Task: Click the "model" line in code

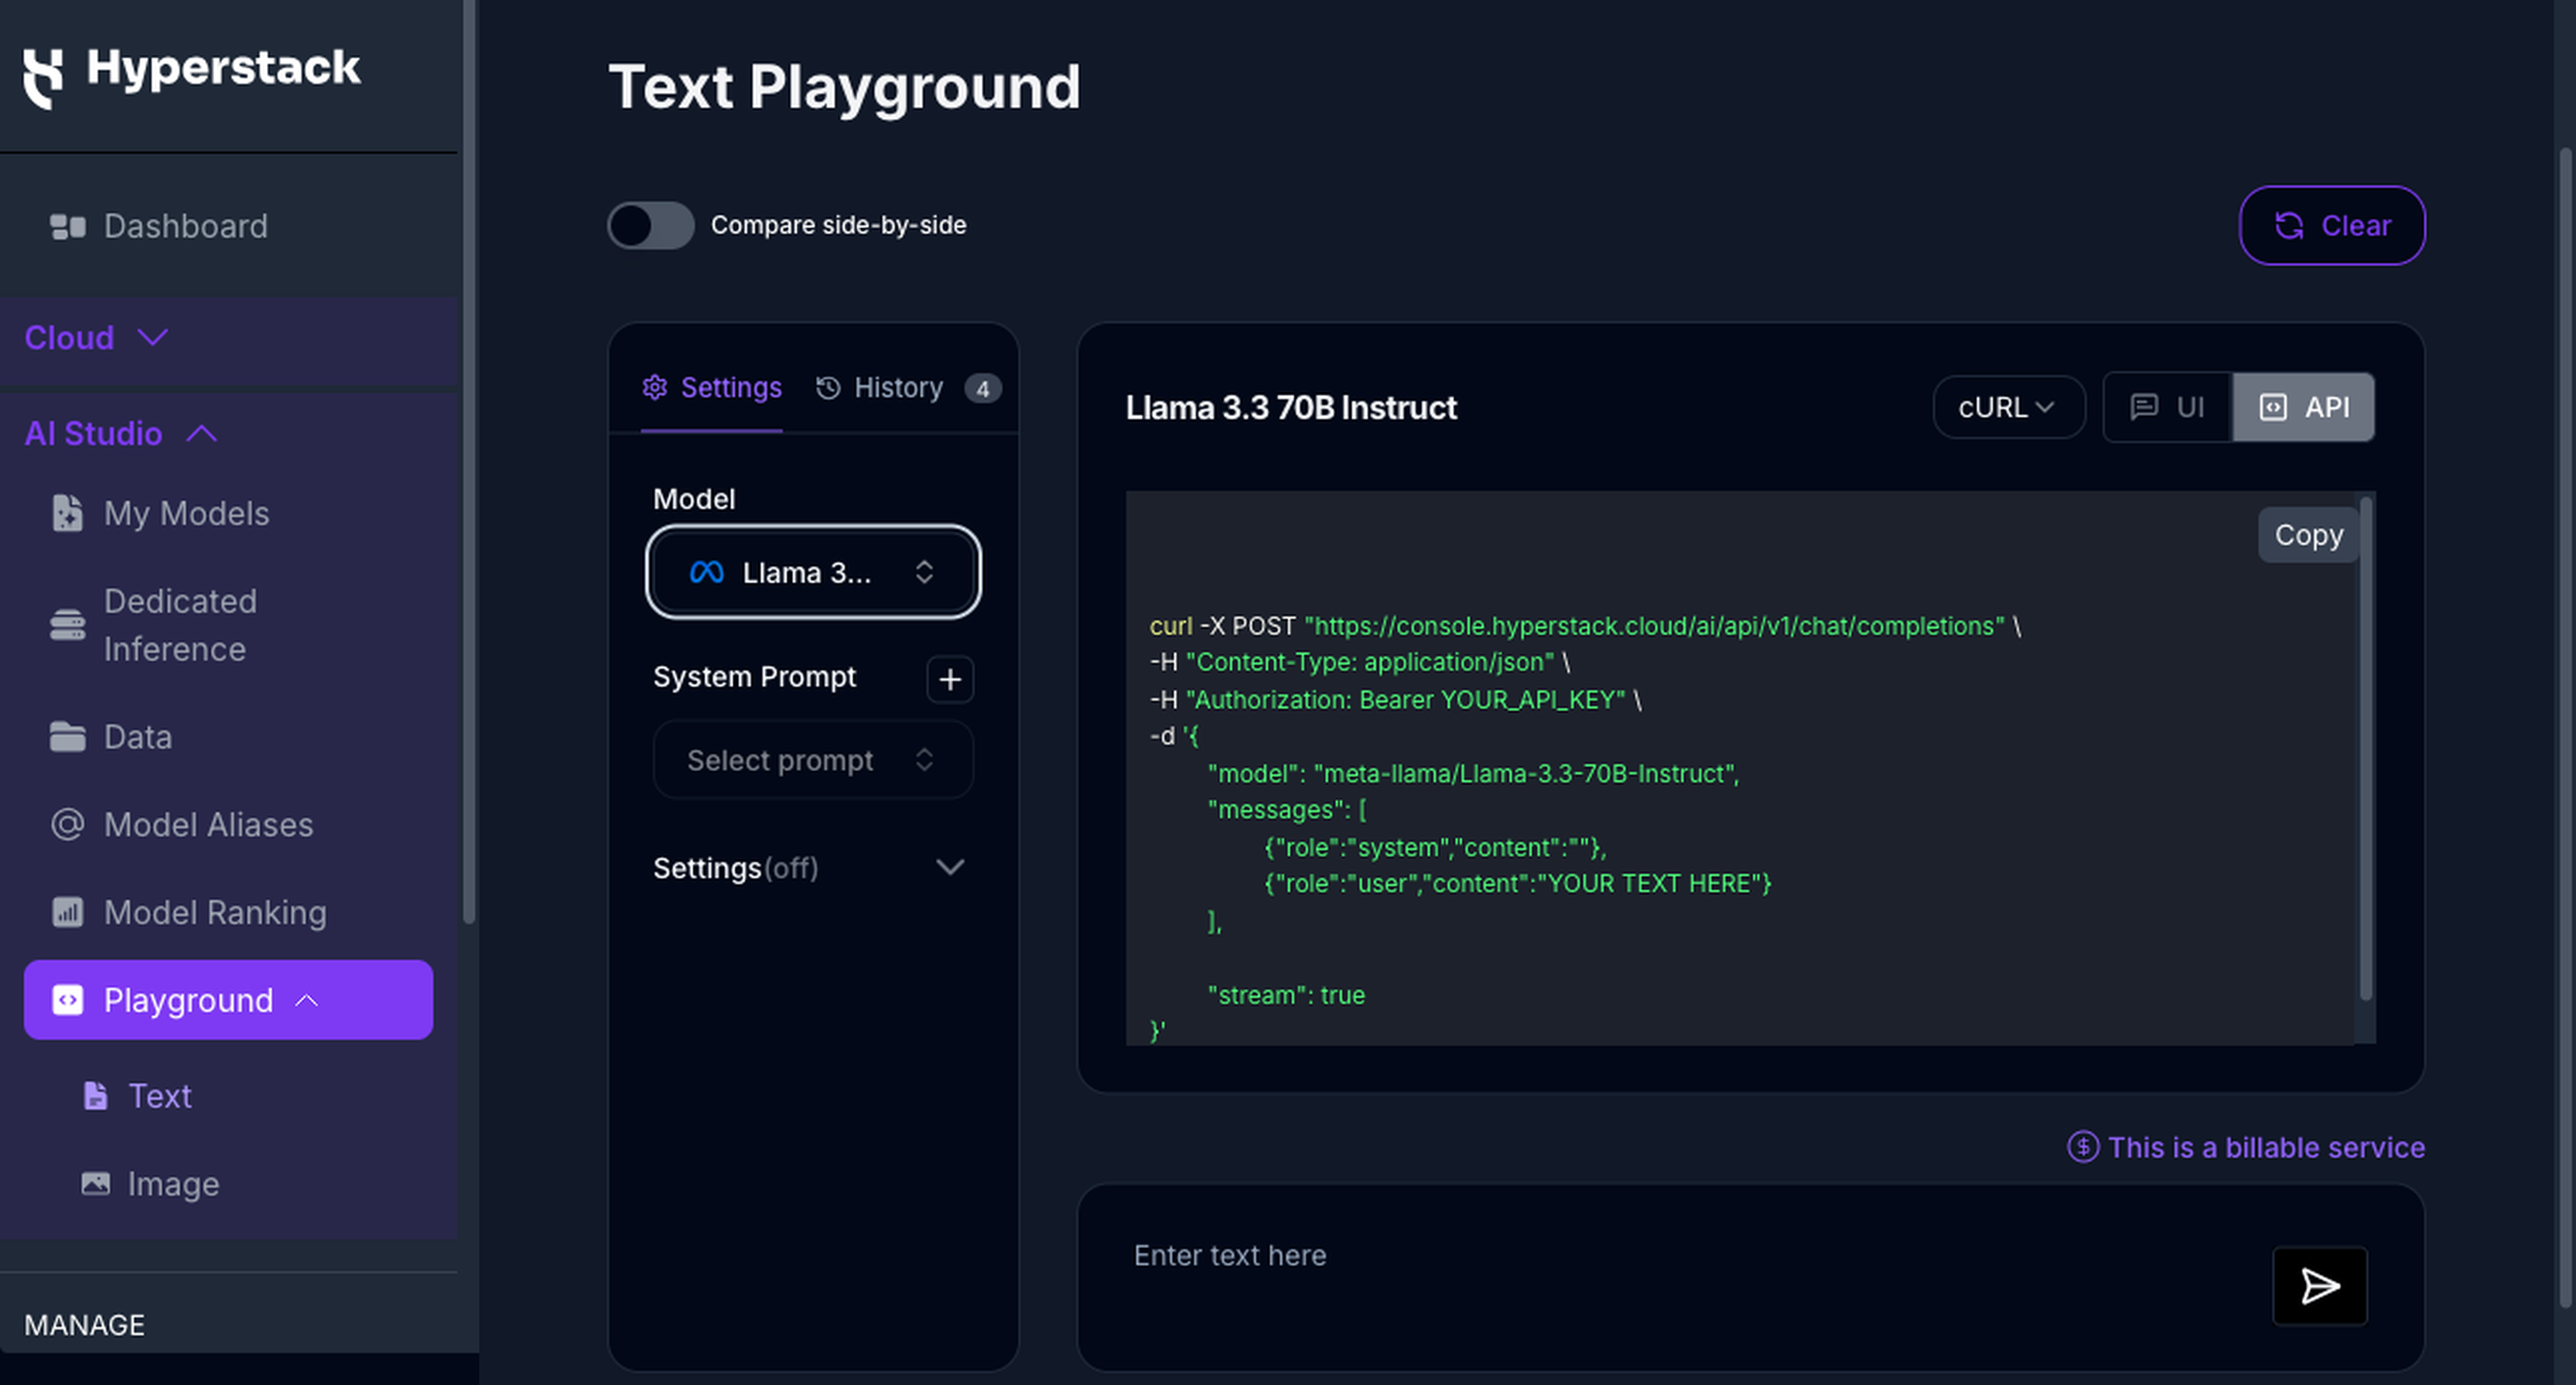Action: (1473, 774)
